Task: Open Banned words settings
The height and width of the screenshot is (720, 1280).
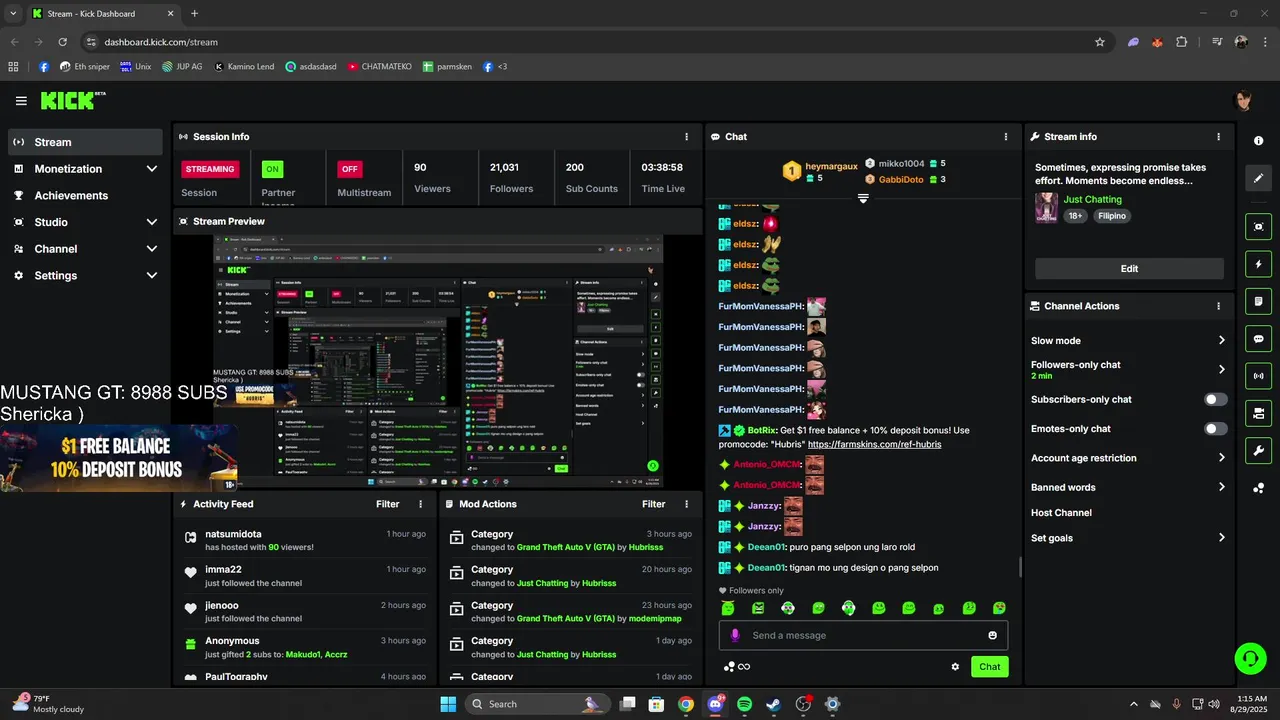Action: (x=1128, y=487)
